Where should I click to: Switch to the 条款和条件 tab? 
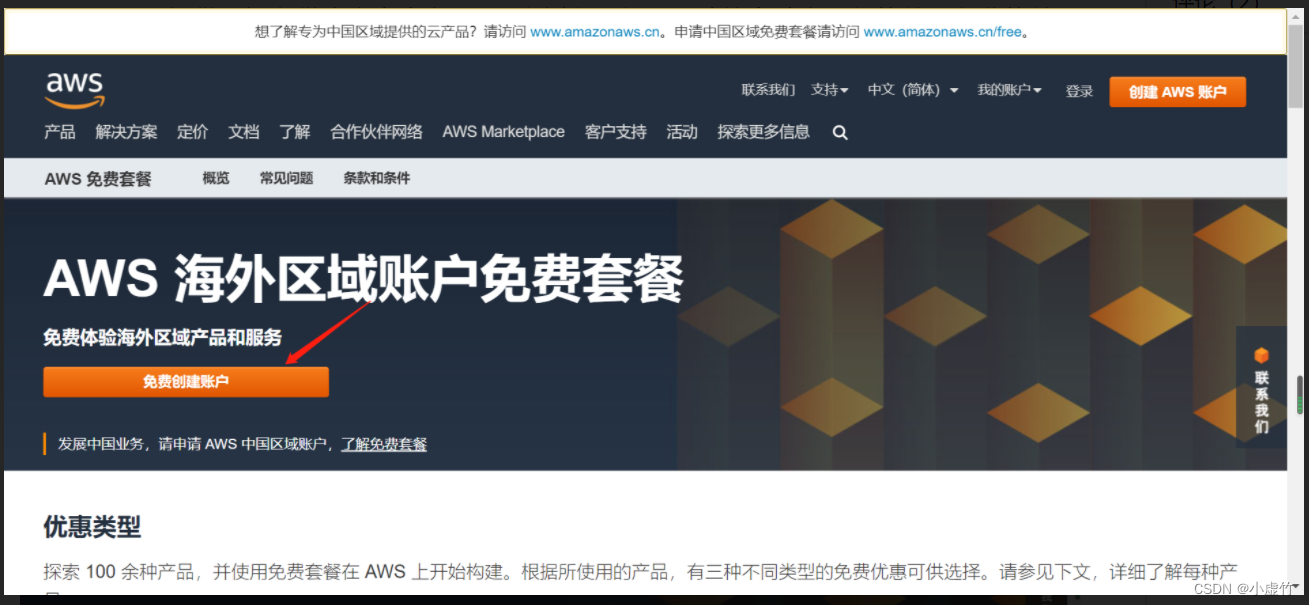click(x=377, y=178)
